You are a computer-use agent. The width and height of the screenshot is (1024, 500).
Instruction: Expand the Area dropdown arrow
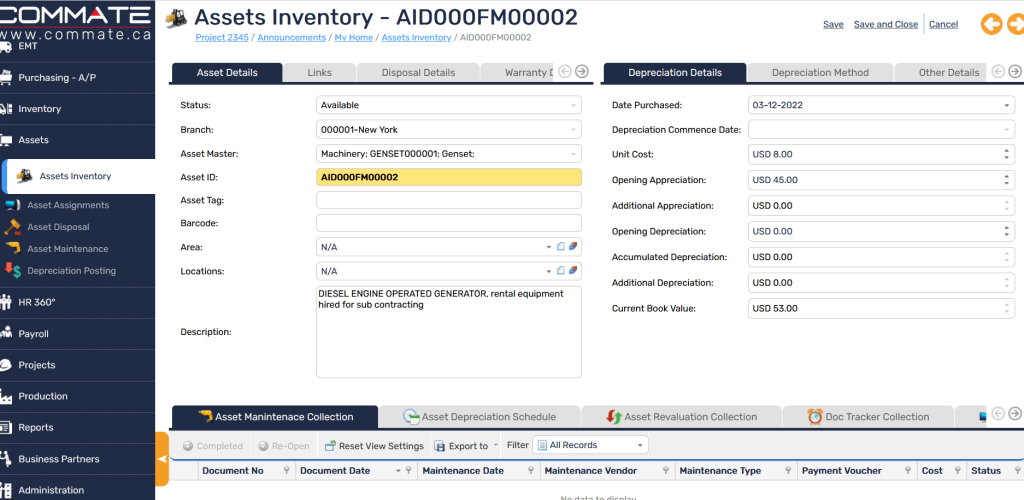click(x=549, y=247)
